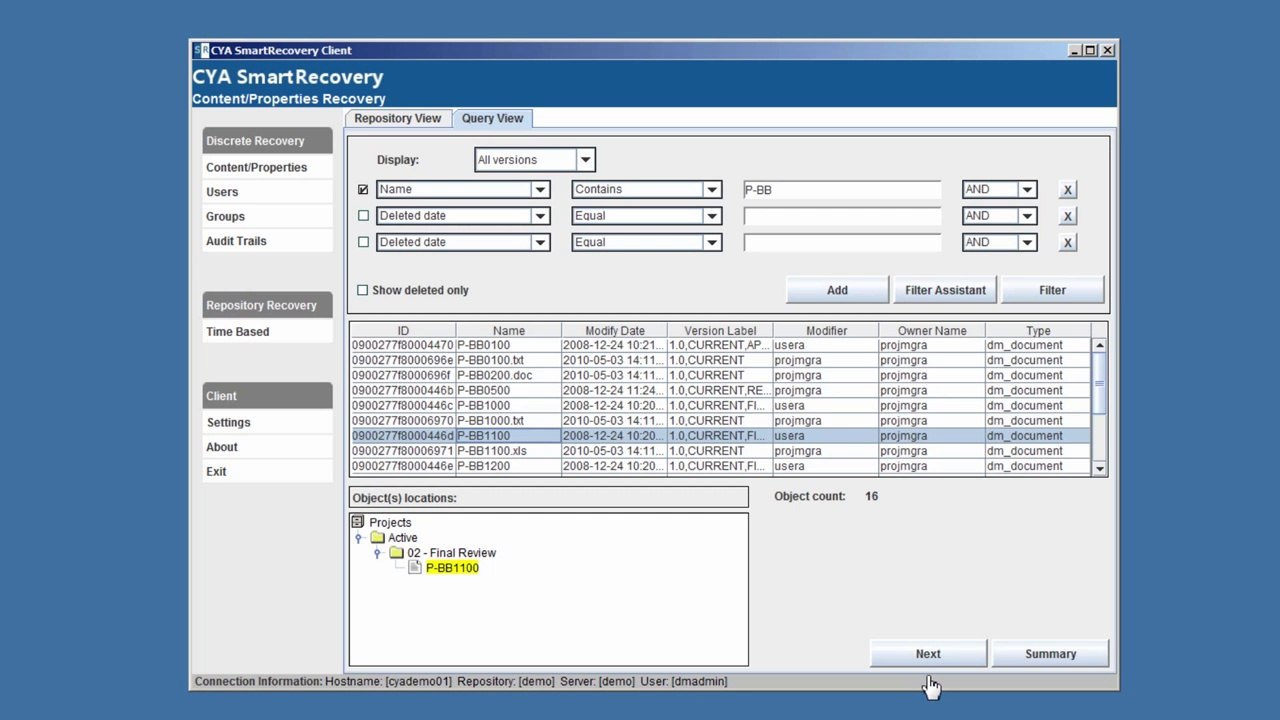
Task: Select the P-BB0500 row
Action: click(x=720, y=390)
